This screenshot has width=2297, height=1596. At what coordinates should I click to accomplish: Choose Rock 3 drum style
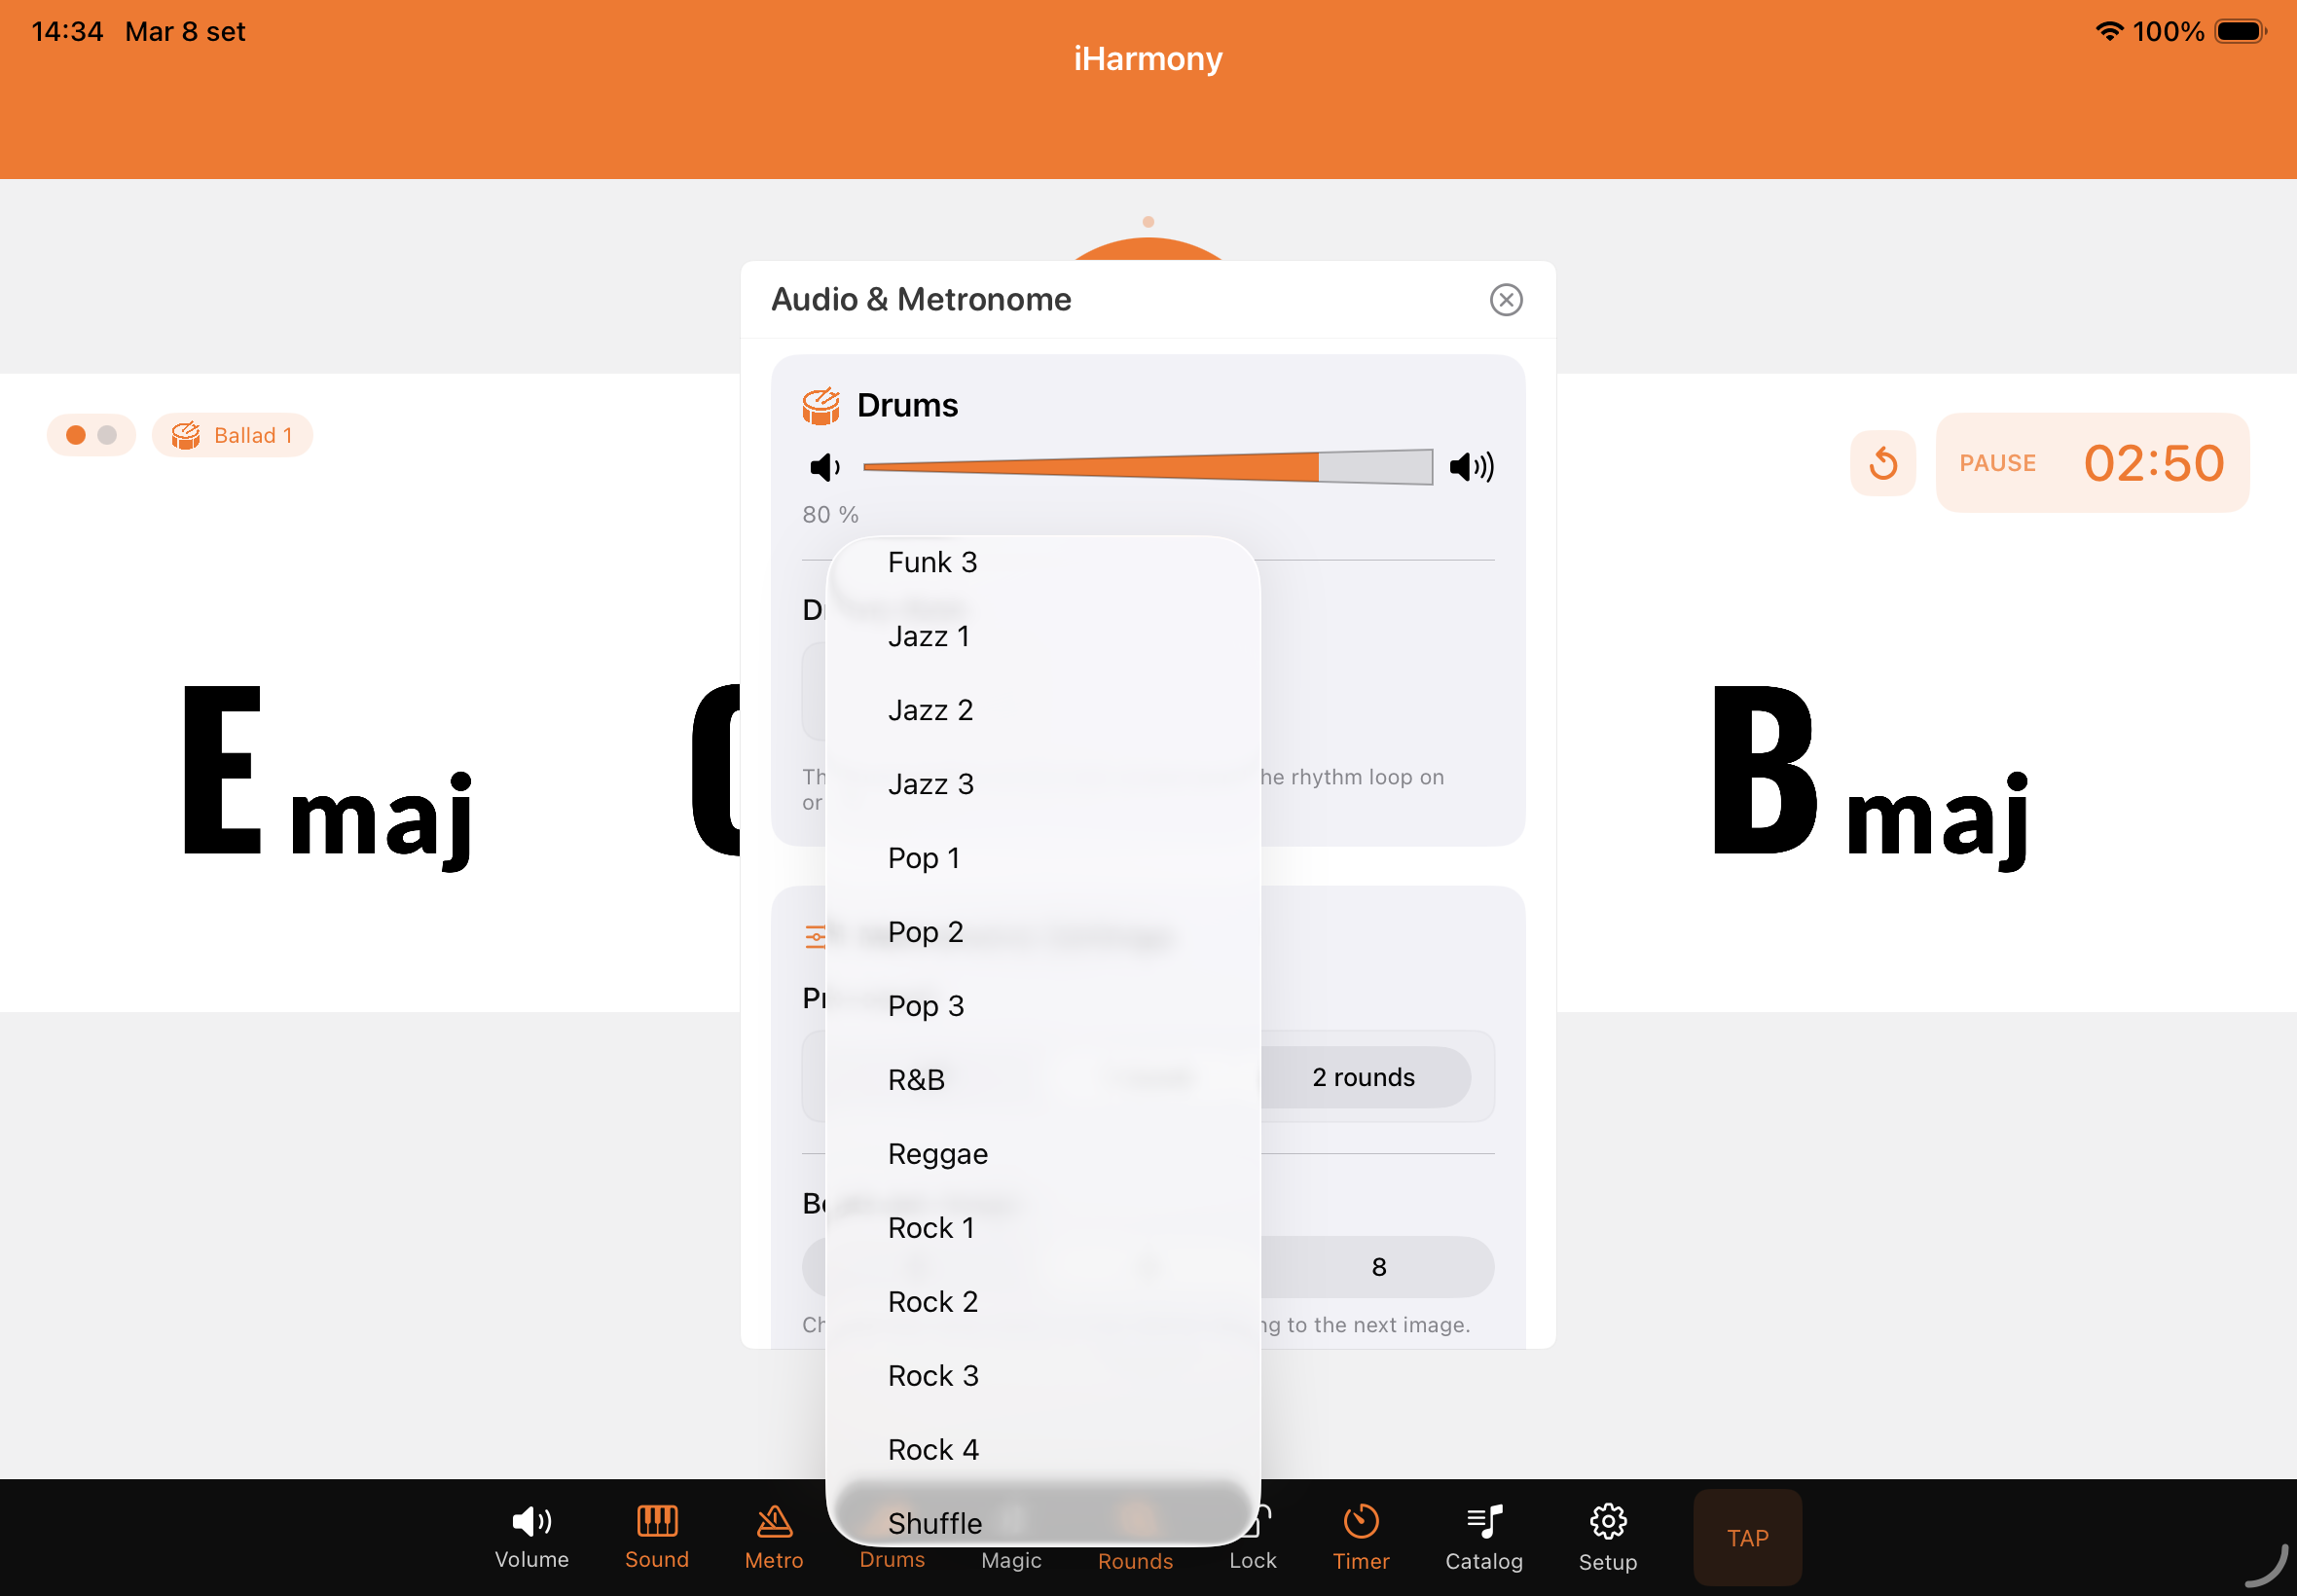[1043, 1376]
